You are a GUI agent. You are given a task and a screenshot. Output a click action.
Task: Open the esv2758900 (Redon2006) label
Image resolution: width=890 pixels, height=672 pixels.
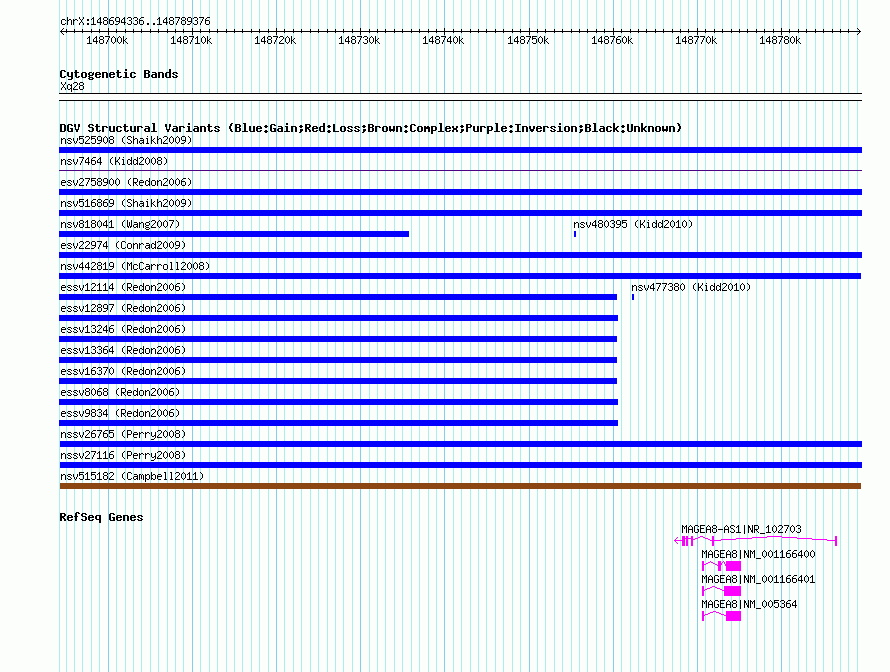(x=126, y=182)
